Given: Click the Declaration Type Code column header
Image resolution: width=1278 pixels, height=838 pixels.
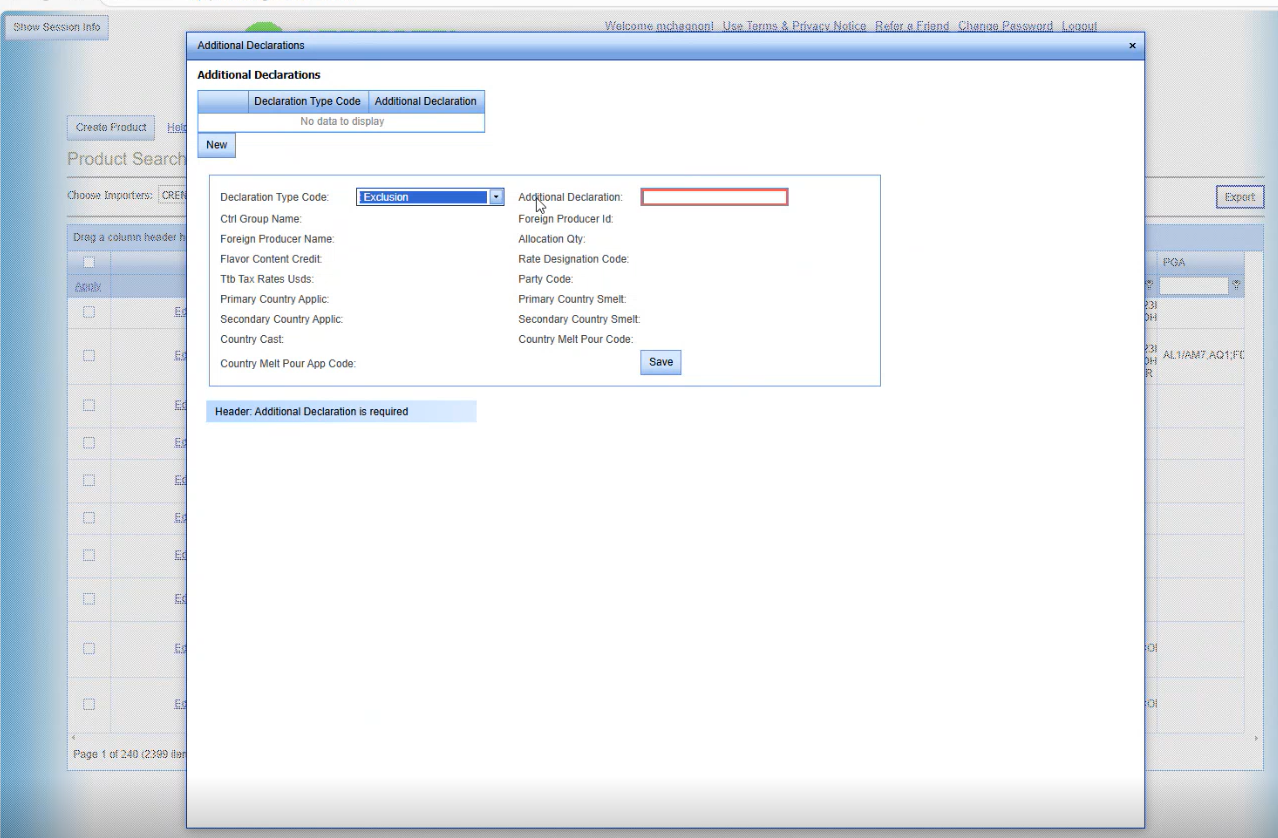Looking at the screenshot, I should pyautogui.click(x=307, y=101).
